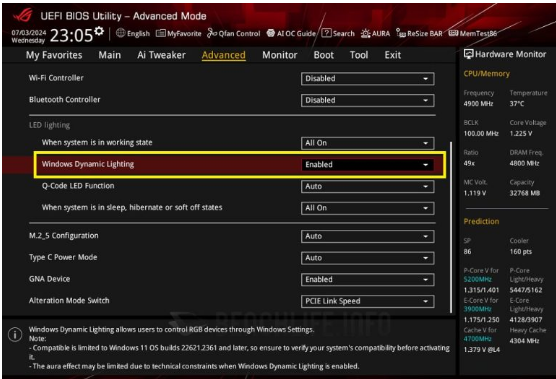Switch to Ai Tweaker tab
The width and height of the screenshot is (556, 379).
(161, 55)
